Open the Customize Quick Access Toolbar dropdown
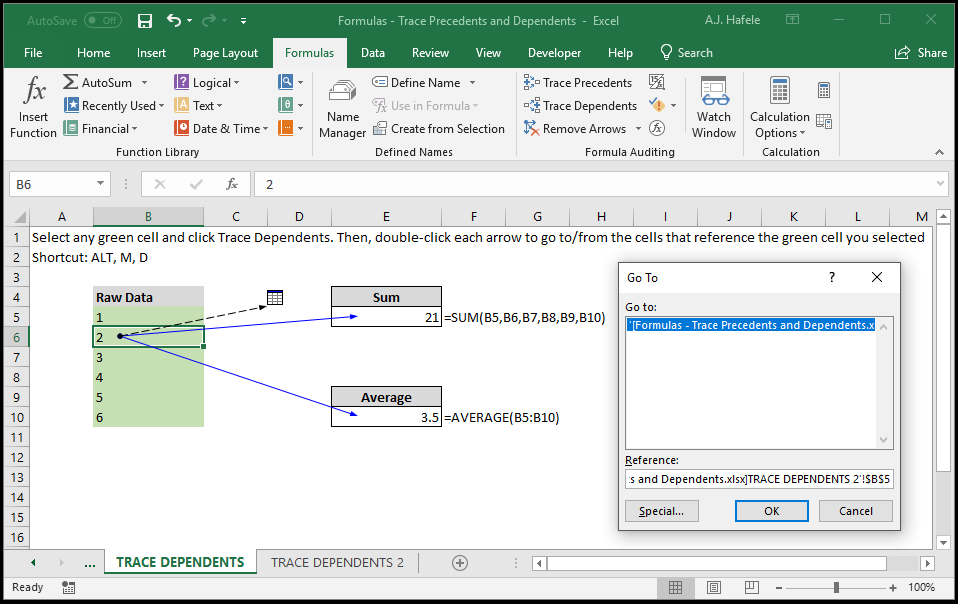958x604 pixels. pos(243,21)
